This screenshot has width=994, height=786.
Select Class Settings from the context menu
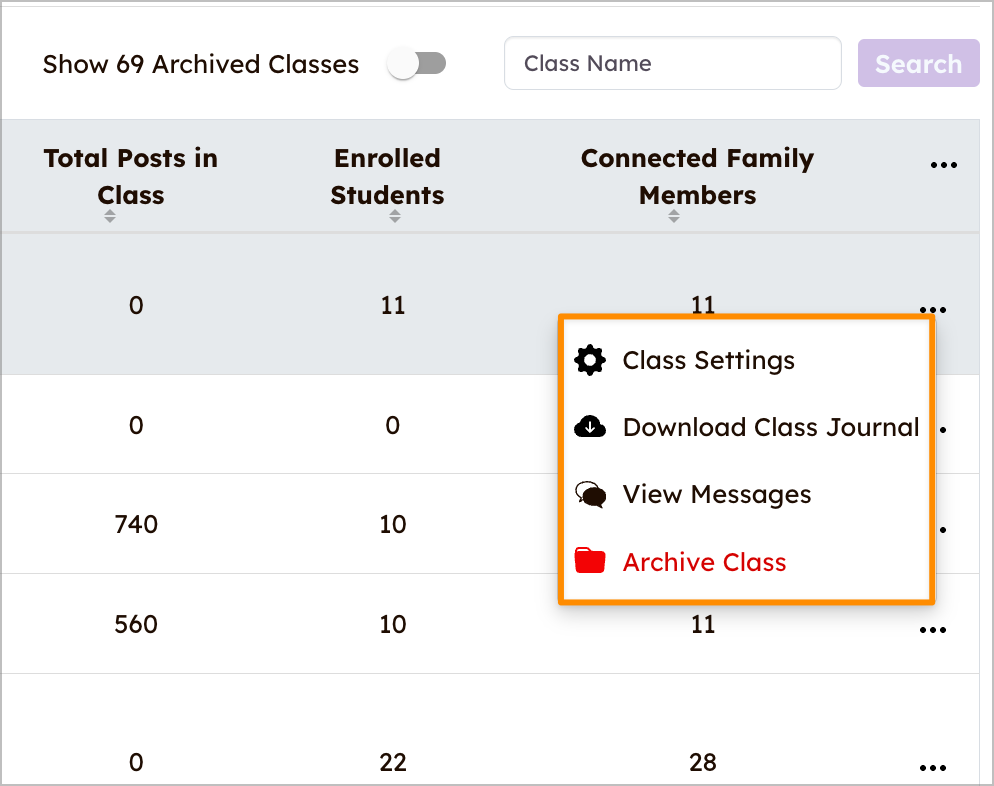pos(708,360)
